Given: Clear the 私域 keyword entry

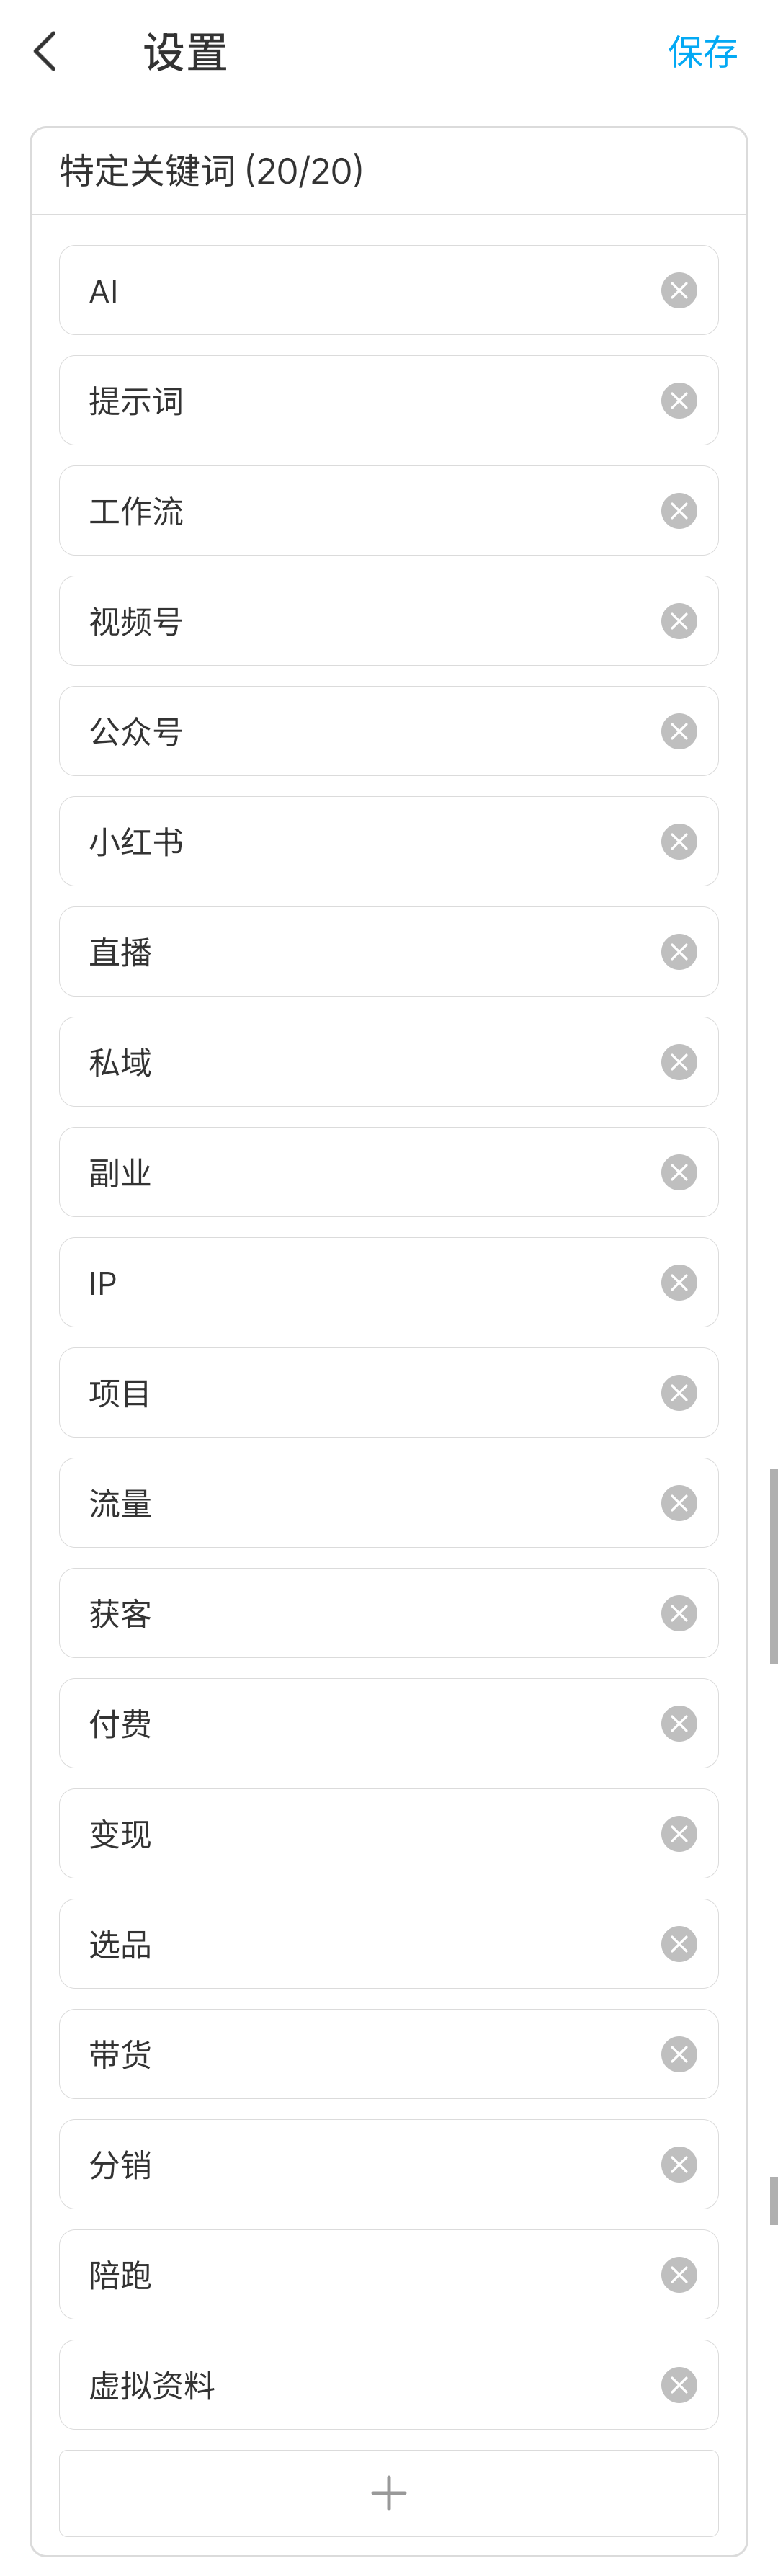Looking at the screenshot, I should 679,1062.
